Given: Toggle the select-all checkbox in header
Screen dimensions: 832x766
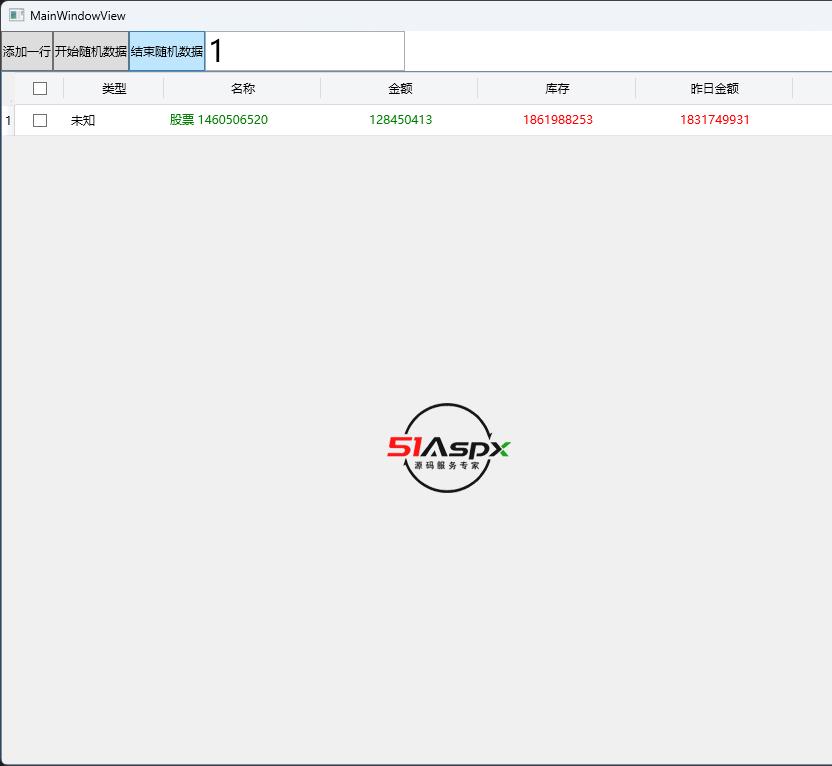Looking at the screenshot, I should click(x=40, y=89).
